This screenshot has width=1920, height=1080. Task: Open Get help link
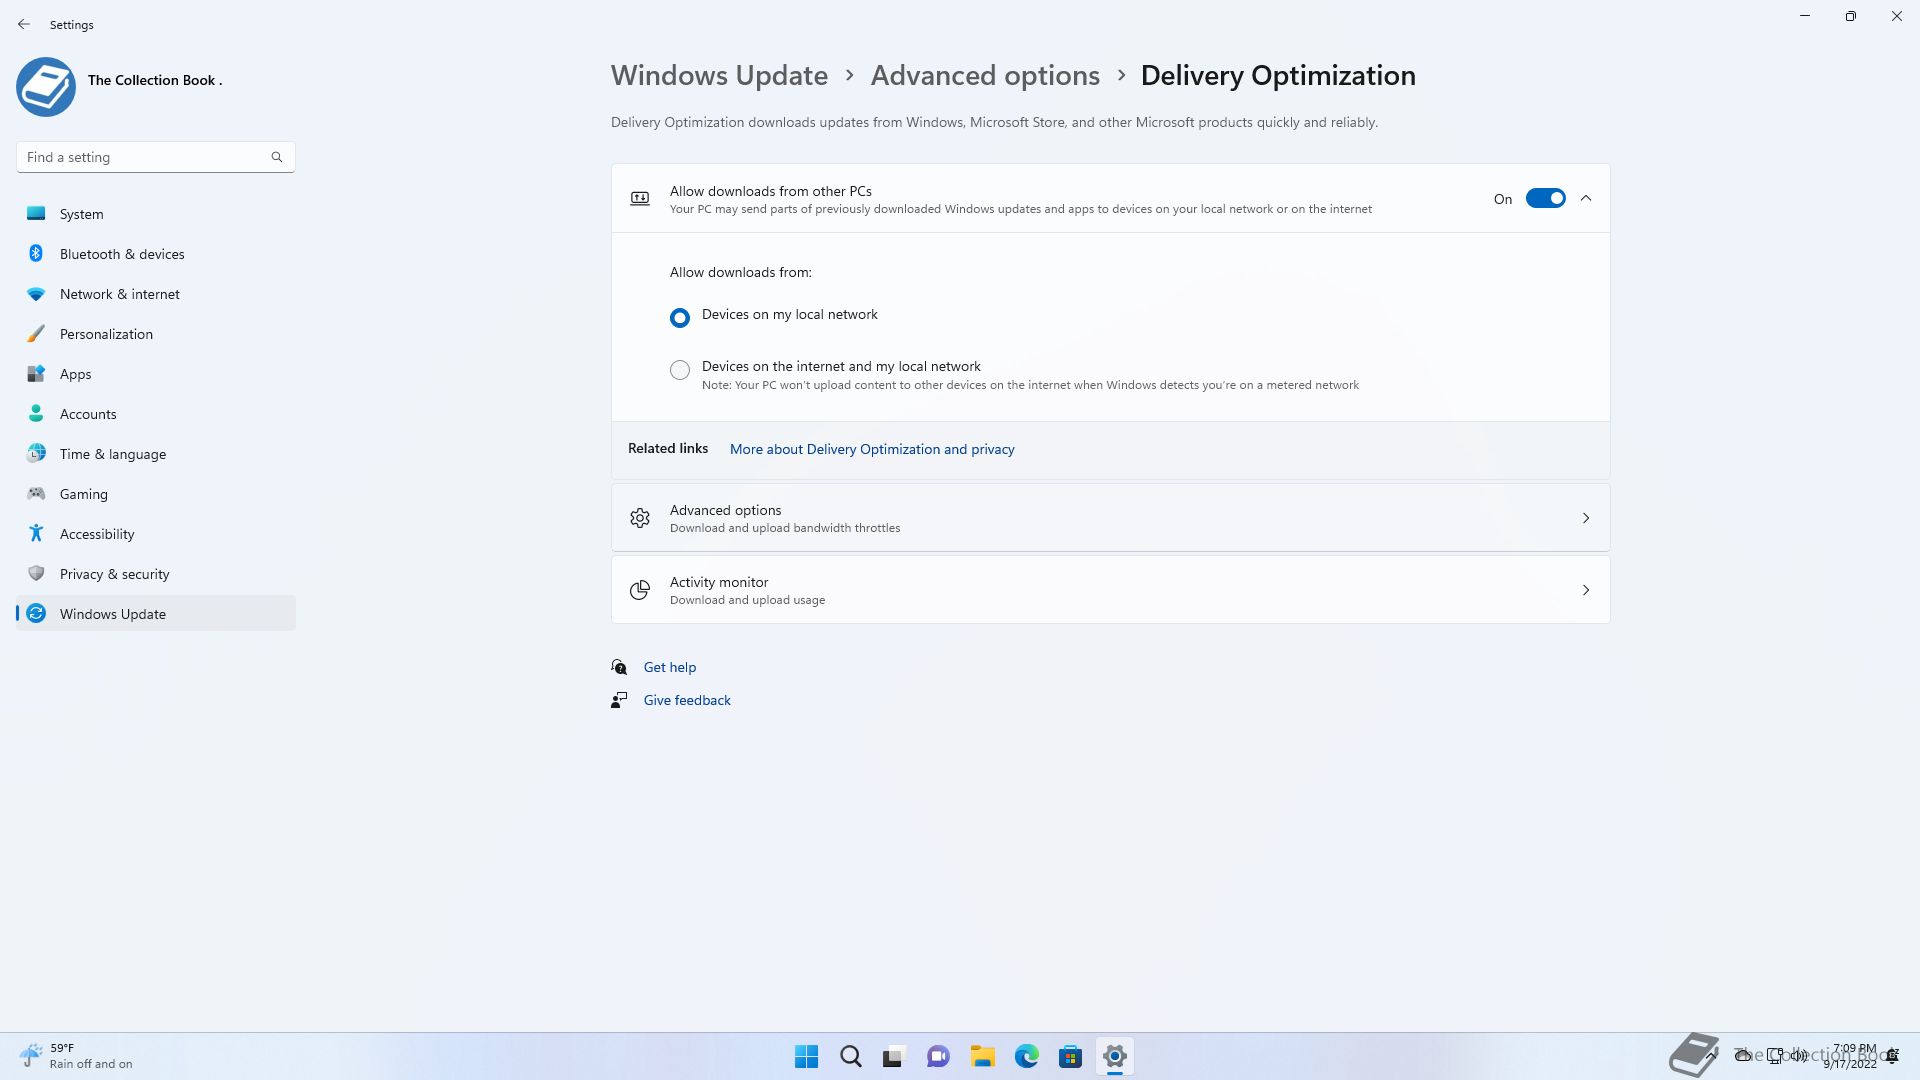tap(670, 667)
